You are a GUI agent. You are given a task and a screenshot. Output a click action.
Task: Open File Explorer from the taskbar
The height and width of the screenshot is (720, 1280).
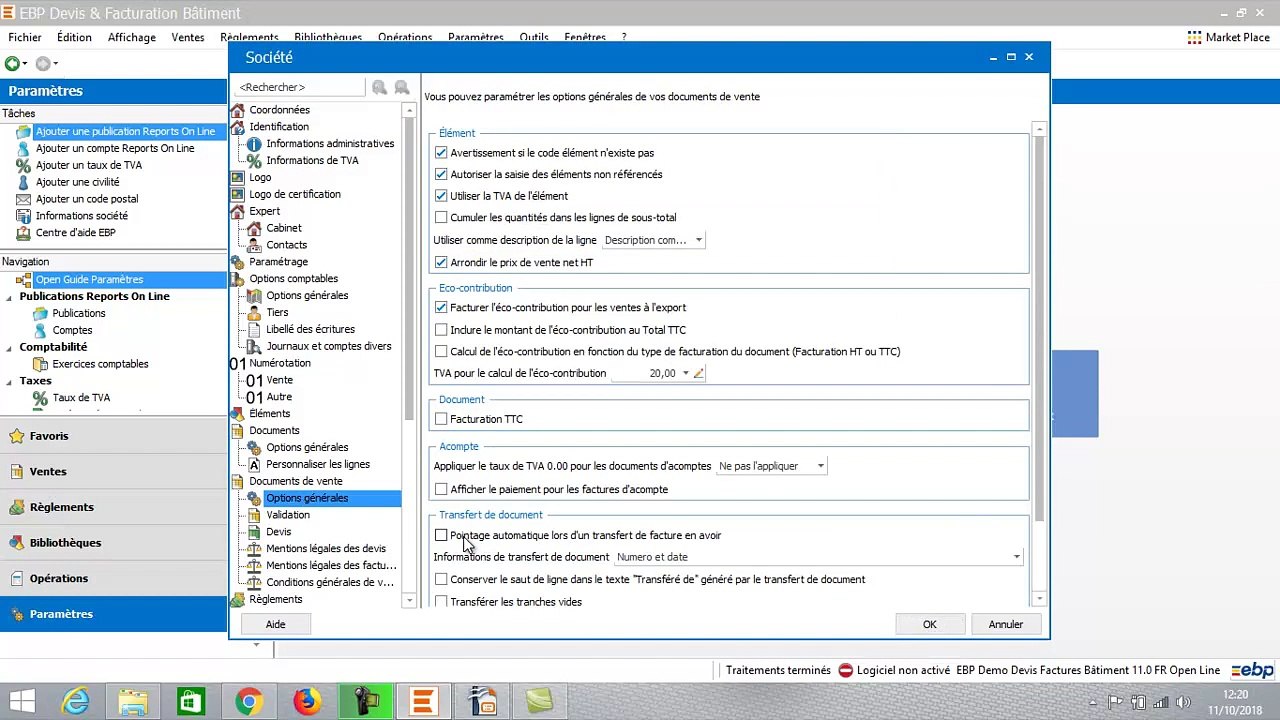click(x=133, y=701)
